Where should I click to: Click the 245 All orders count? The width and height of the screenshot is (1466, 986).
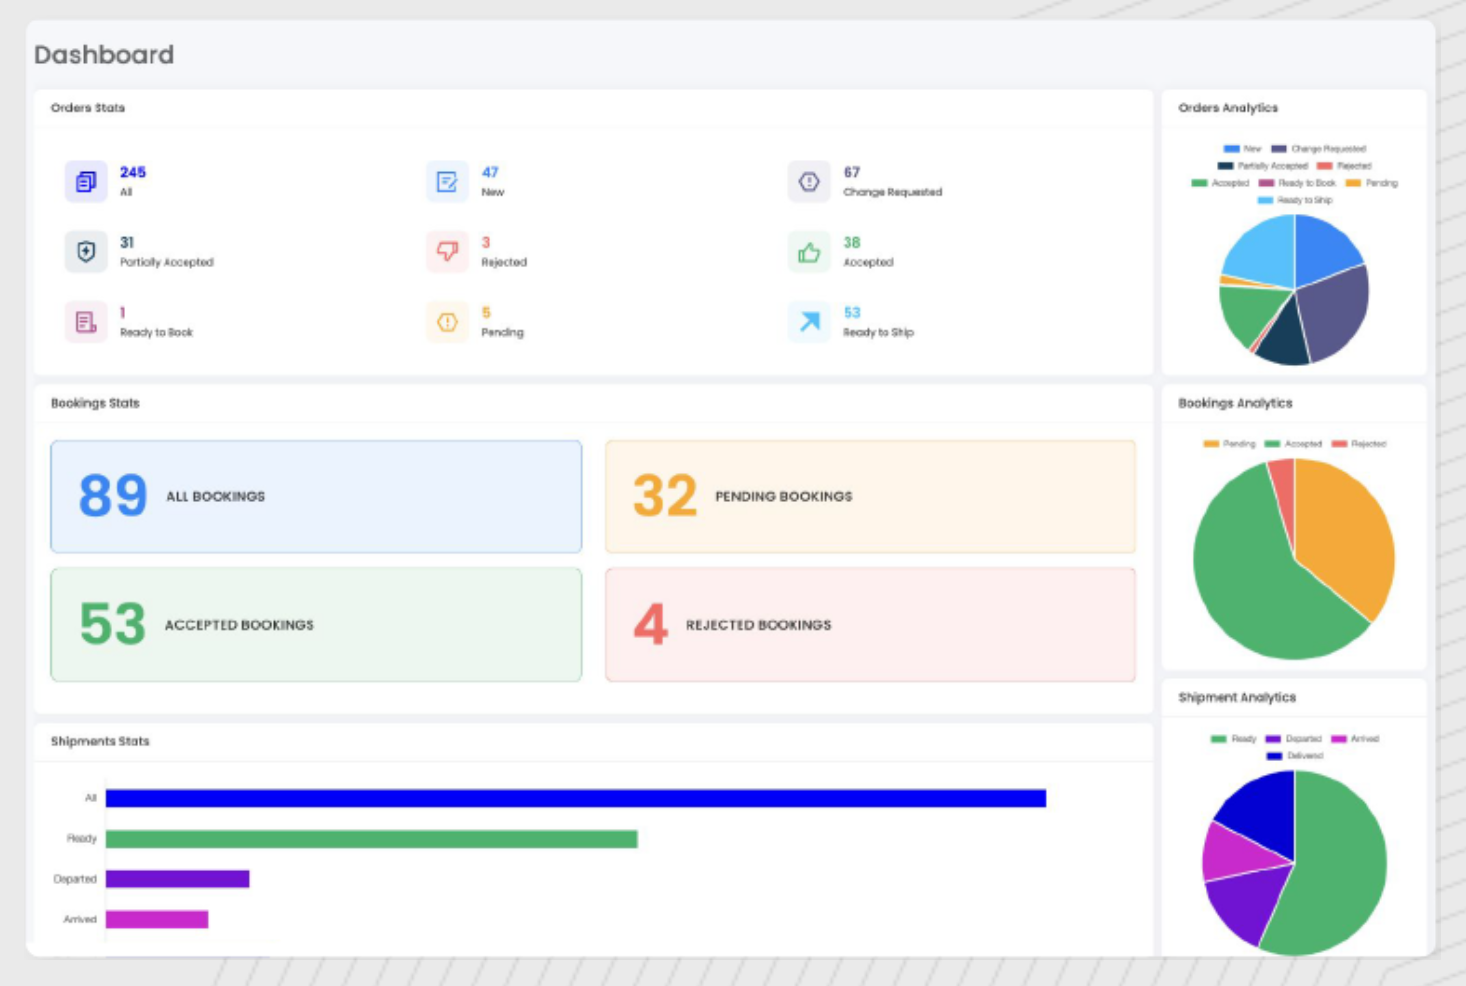point(133,172)
